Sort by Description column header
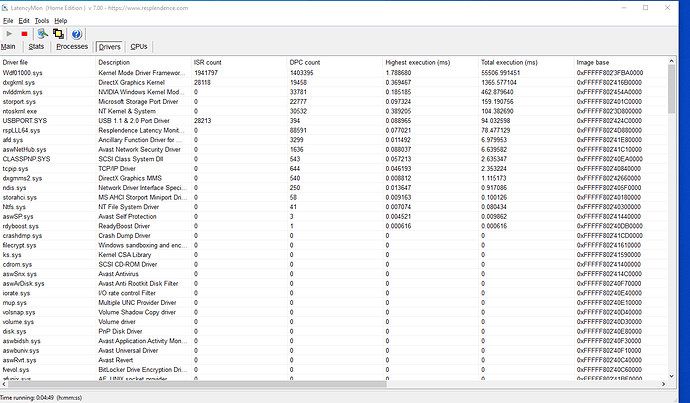The height and width of the screenshot is (403, 690). pos(143,62)
